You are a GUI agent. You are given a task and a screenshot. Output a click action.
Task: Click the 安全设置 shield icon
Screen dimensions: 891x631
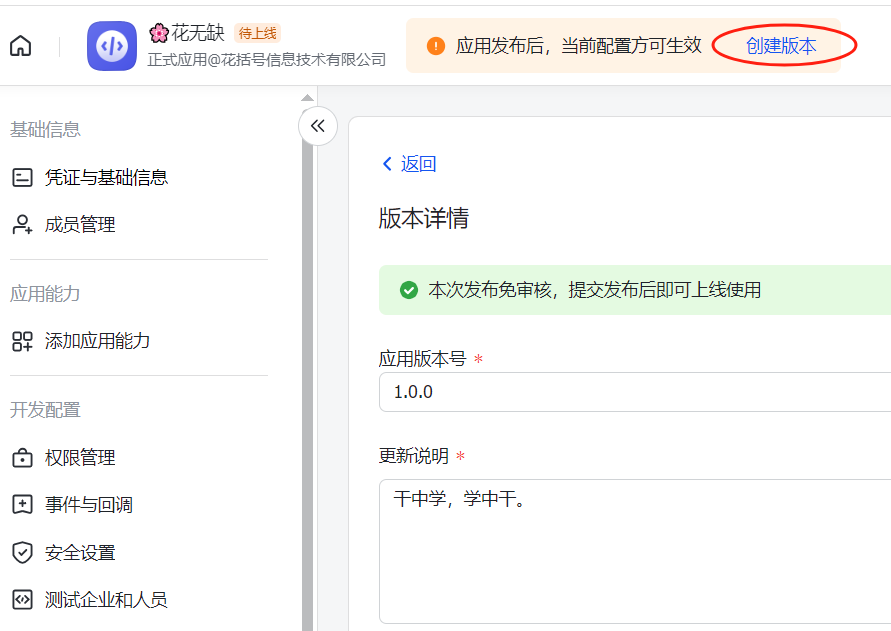click(x=22, y=553)
